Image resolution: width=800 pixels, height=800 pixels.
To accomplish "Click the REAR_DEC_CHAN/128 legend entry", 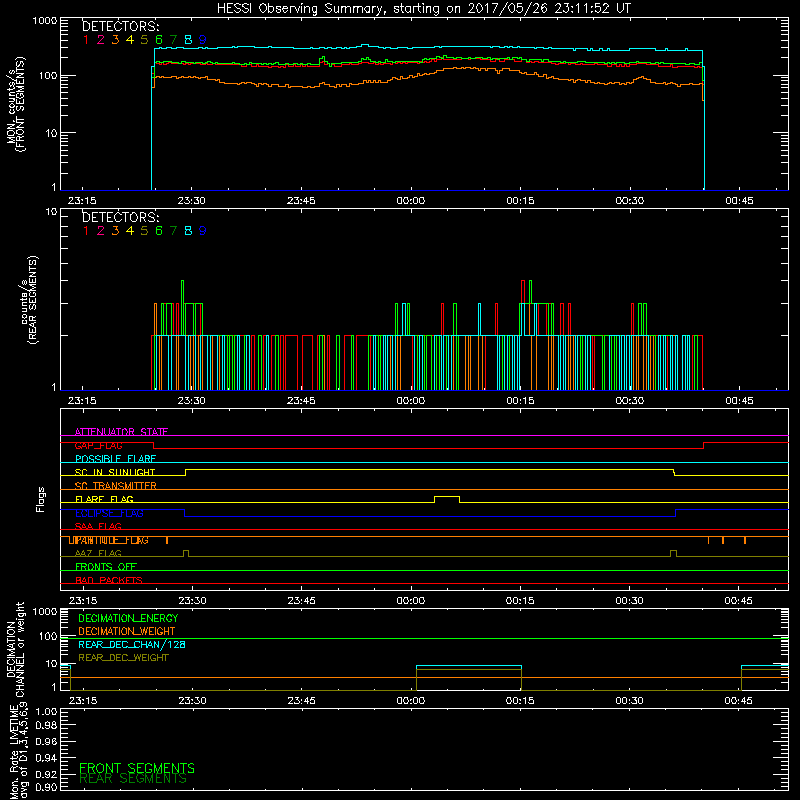I will (x=132, y=644).
